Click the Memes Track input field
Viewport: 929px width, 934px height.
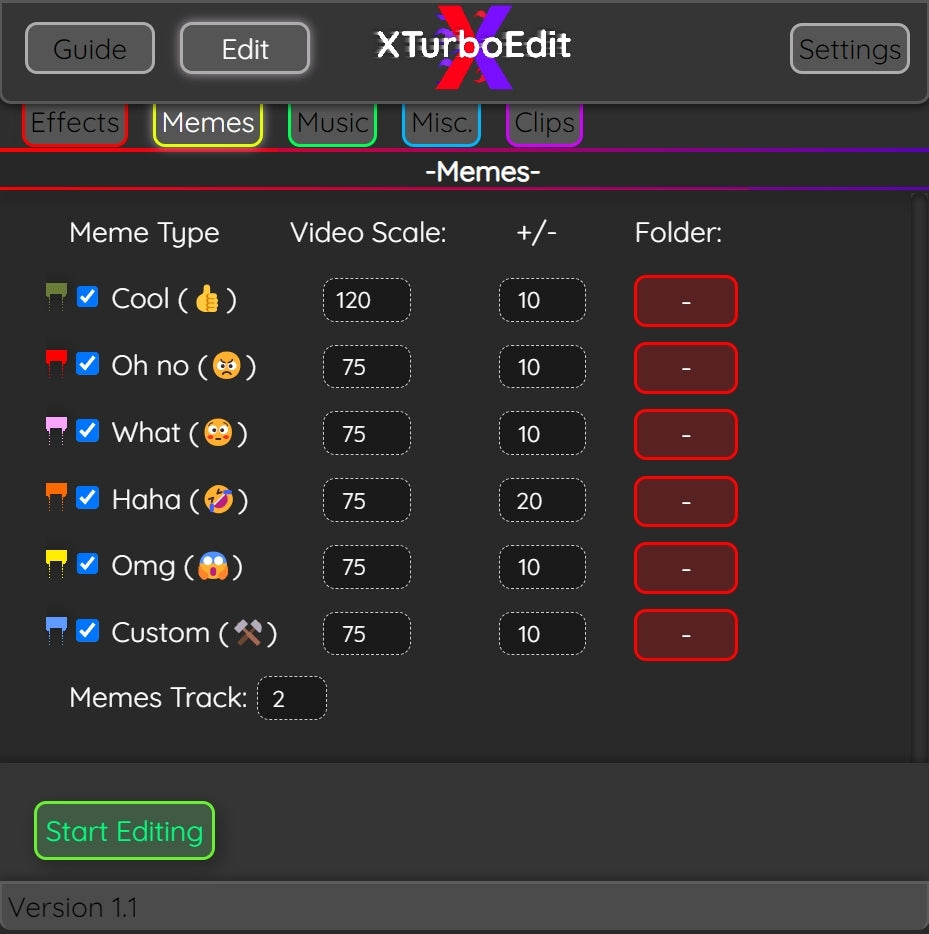(x=292, y=698)
